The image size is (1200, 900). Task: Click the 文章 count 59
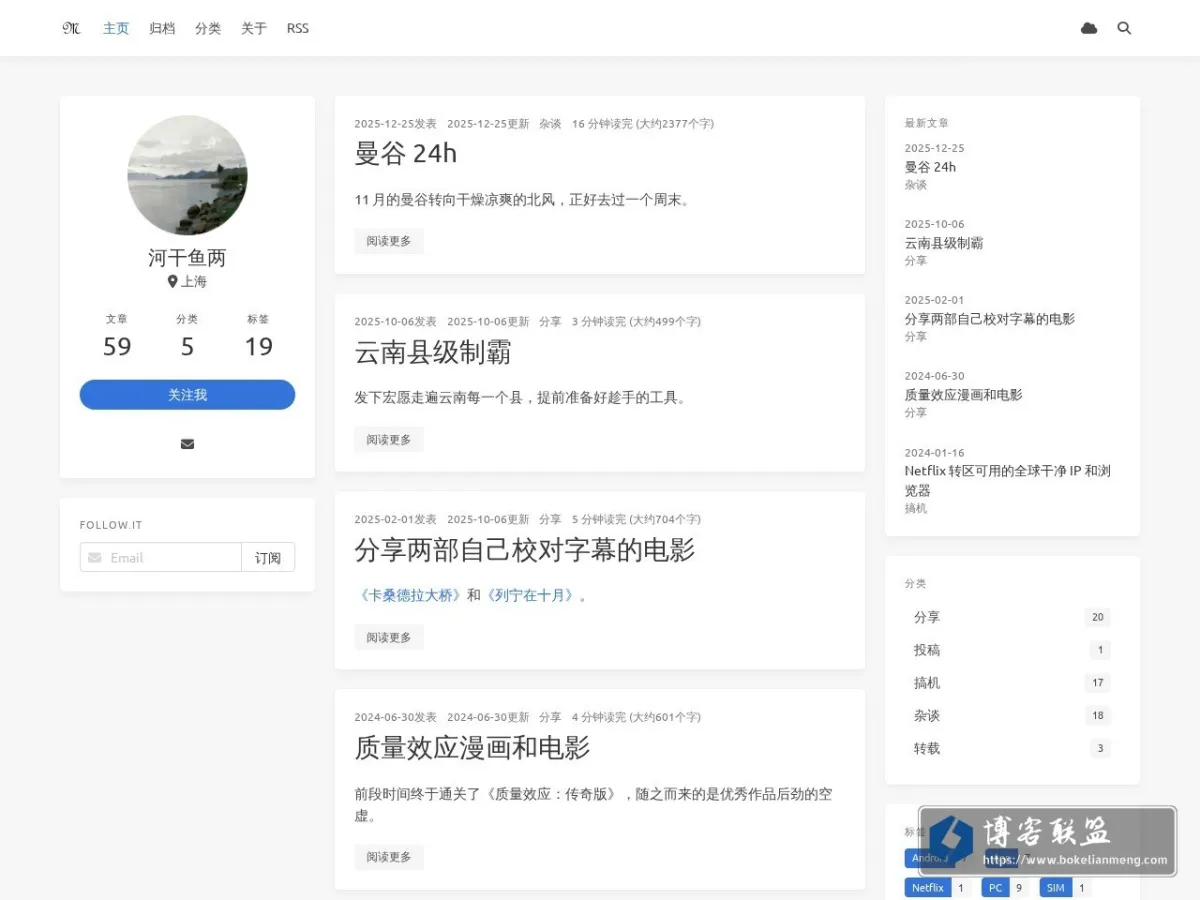tap(117, 346)
